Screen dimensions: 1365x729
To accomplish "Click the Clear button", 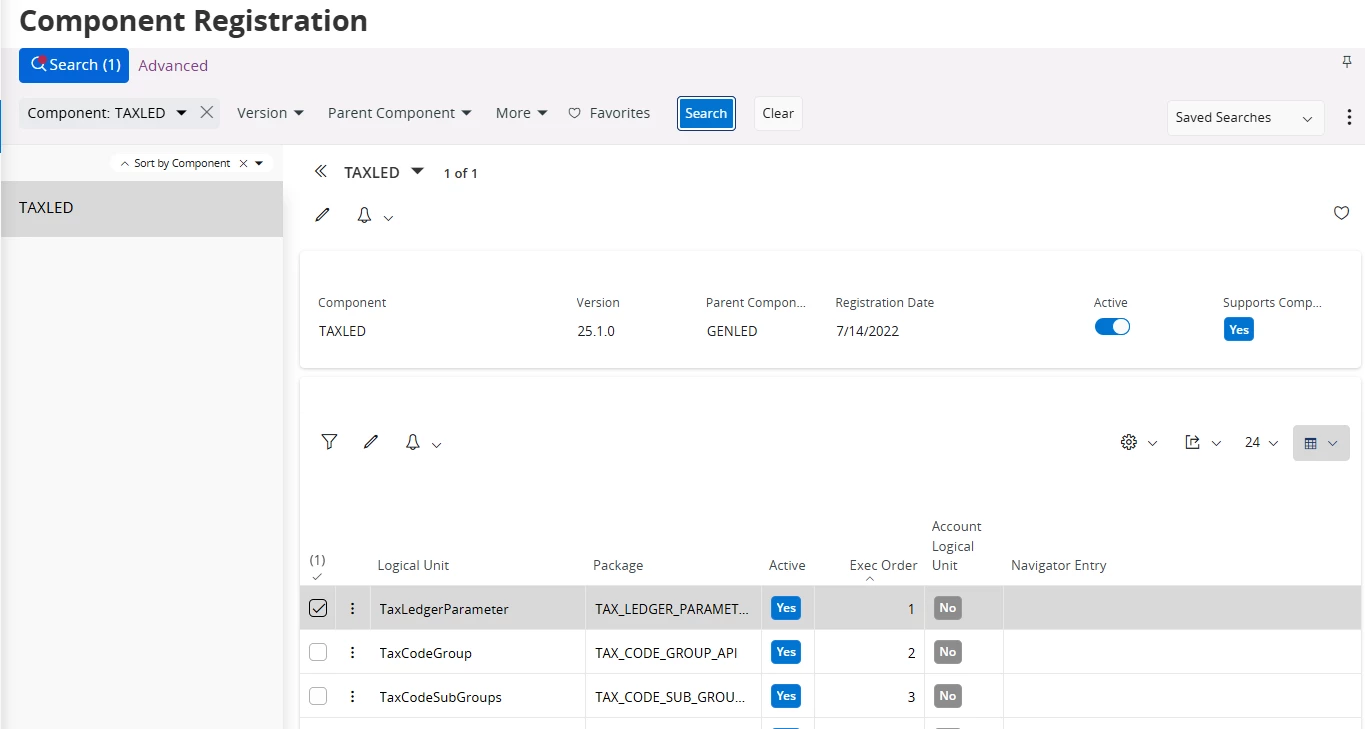I will click(778, 113).
